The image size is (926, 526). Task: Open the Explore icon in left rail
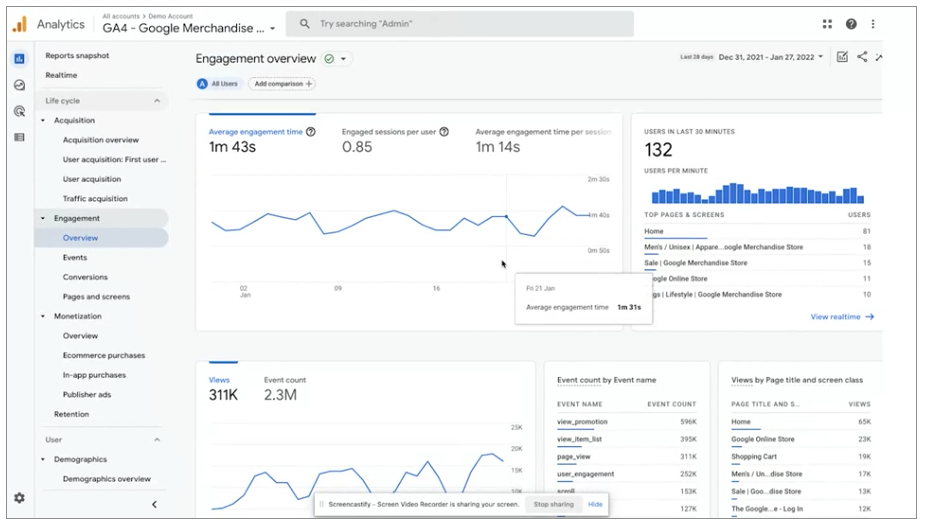pos(19,85)
